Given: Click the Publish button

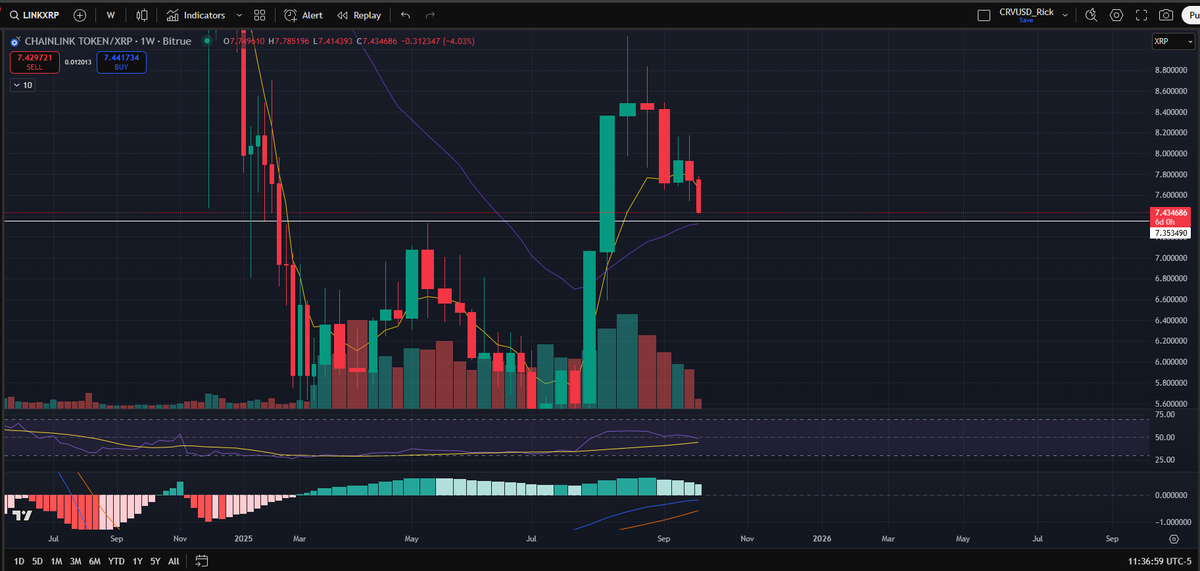Looking at the screenshot, I should click(x=1190, y=15).
